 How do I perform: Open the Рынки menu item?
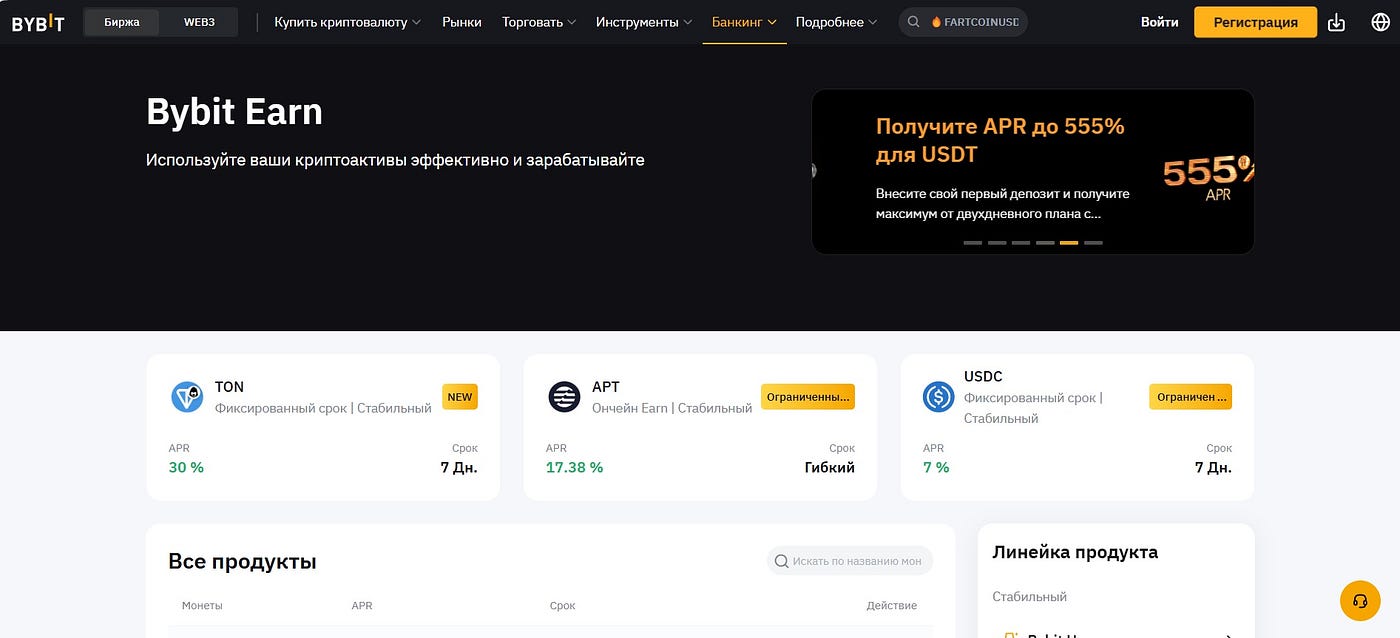[x=462, y=22]
